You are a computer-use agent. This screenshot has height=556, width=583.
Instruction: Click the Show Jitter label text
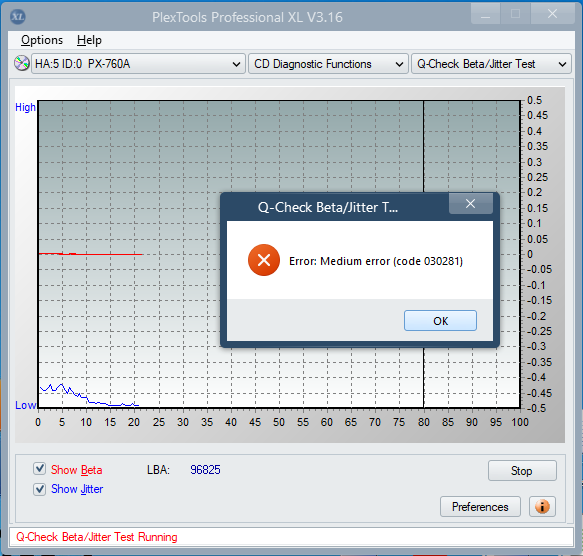tap(77, 489)
